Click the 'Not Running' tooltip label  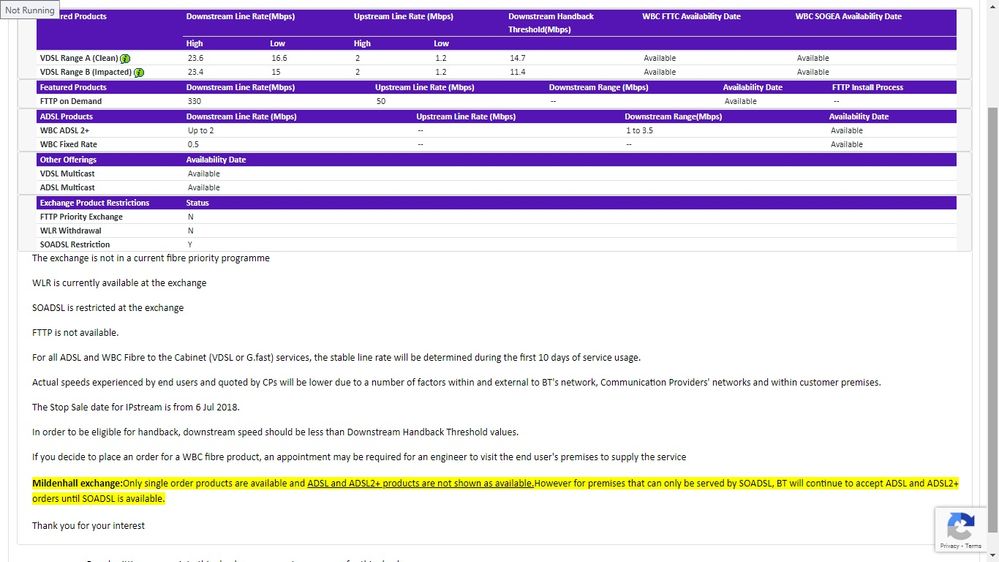pos(30,10)
